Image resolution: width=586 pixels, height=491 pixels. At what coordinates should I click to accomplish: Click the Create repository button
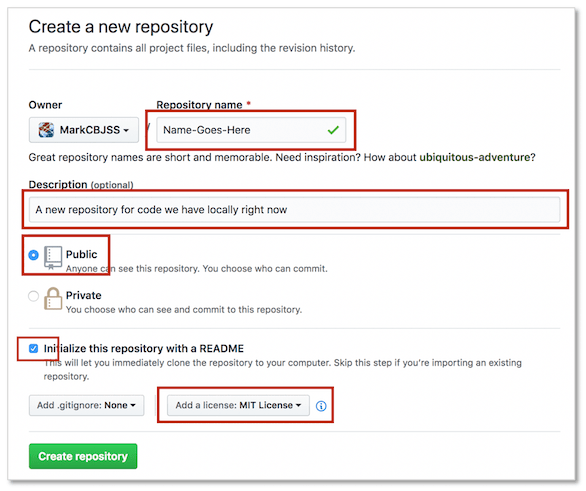[83, 456]
